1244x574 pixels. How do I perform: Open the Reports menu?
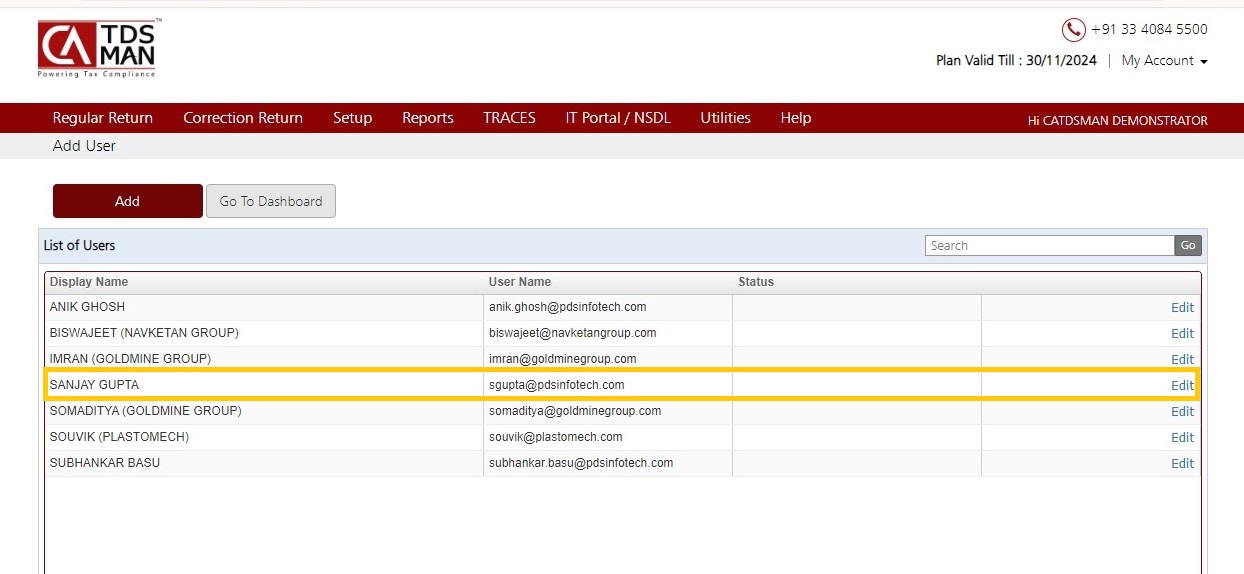pos(428,118)
